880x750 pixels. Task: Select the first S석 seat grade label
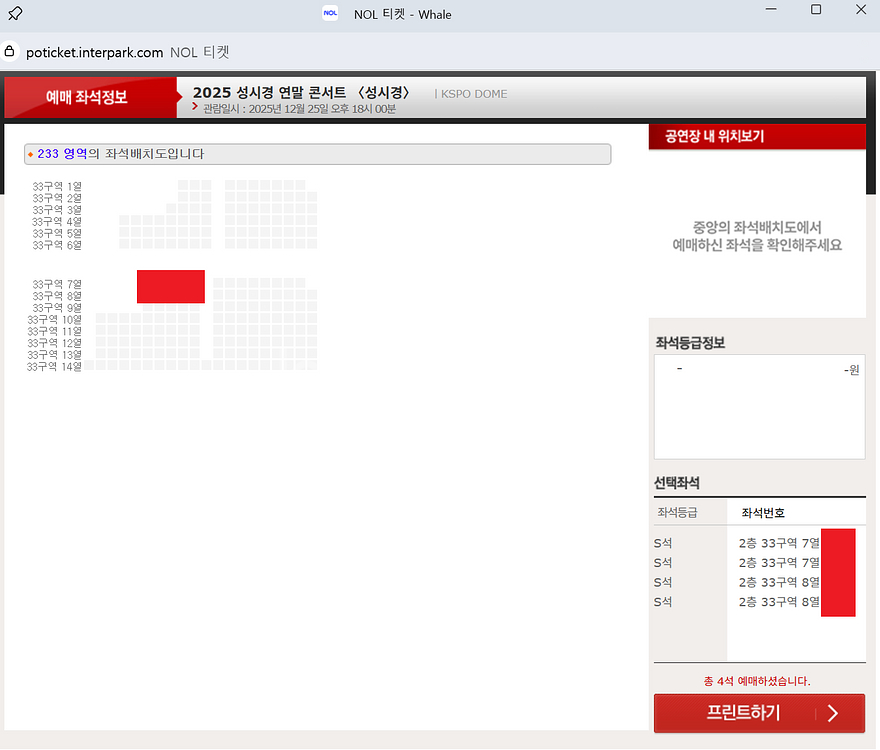coord(662,542)
